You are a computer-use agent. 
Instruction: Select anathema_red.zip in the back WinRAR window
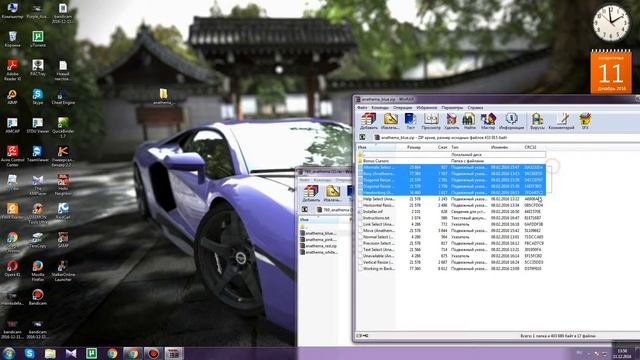(x=318, y=246)
